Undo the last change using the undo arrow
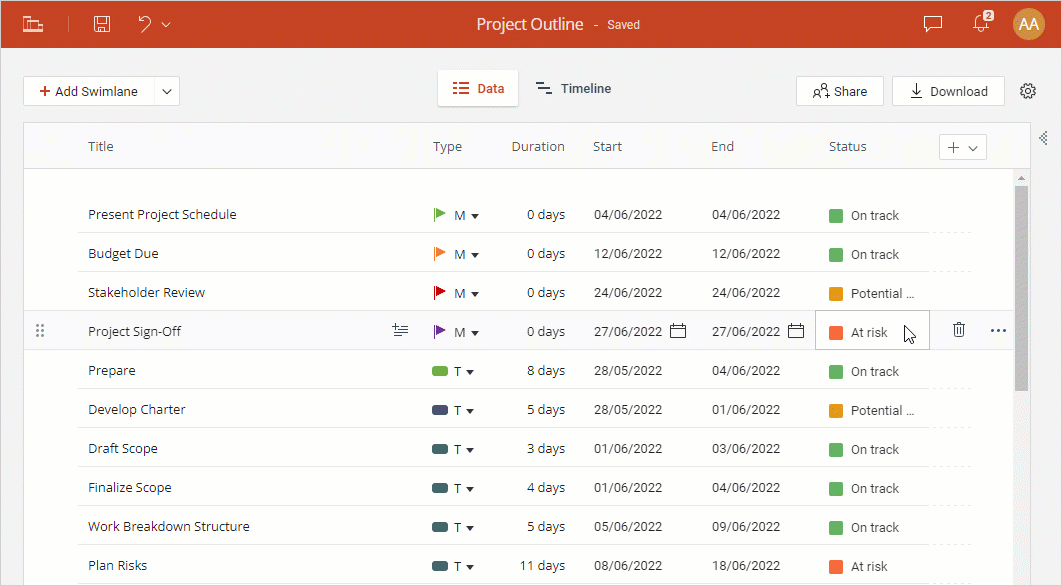 [143, 24]
